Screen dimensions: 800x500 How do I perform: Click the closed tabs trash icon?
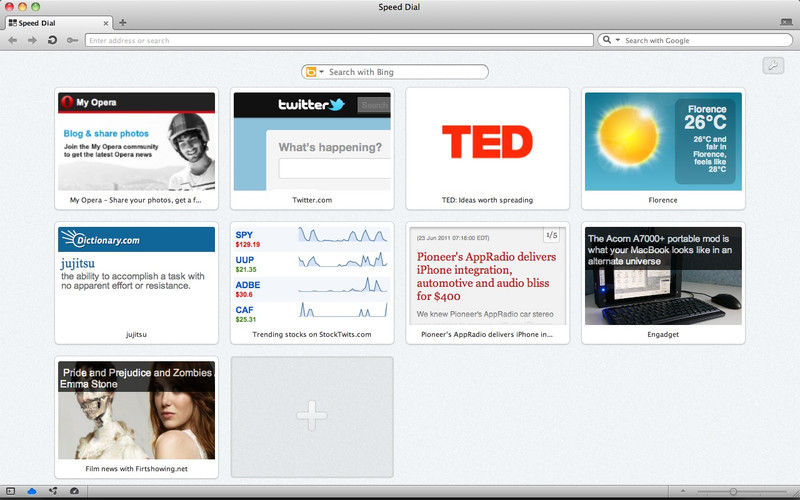pos(786,22)
